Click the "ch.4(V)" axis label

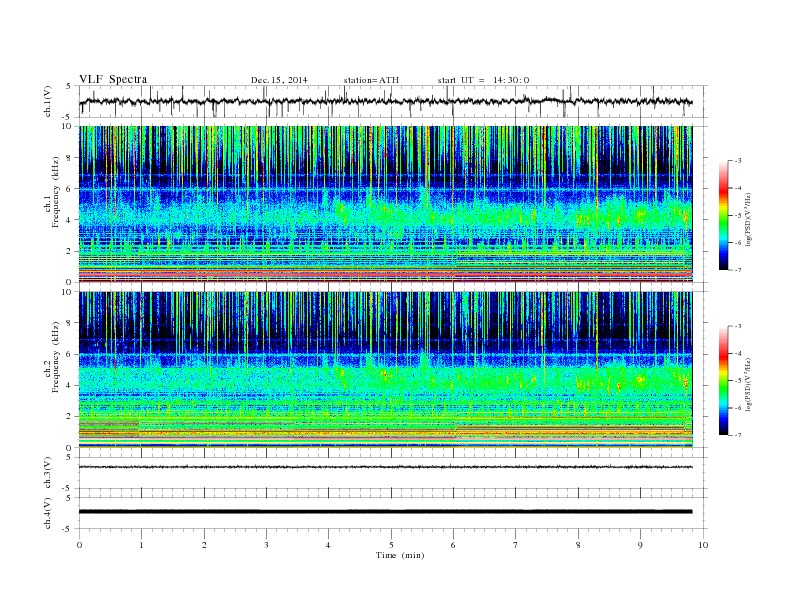point(48,513)
